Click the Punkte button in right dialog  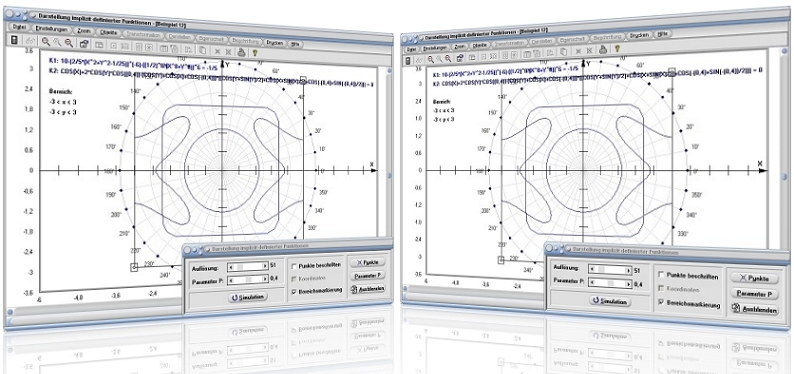coord(755,278)
